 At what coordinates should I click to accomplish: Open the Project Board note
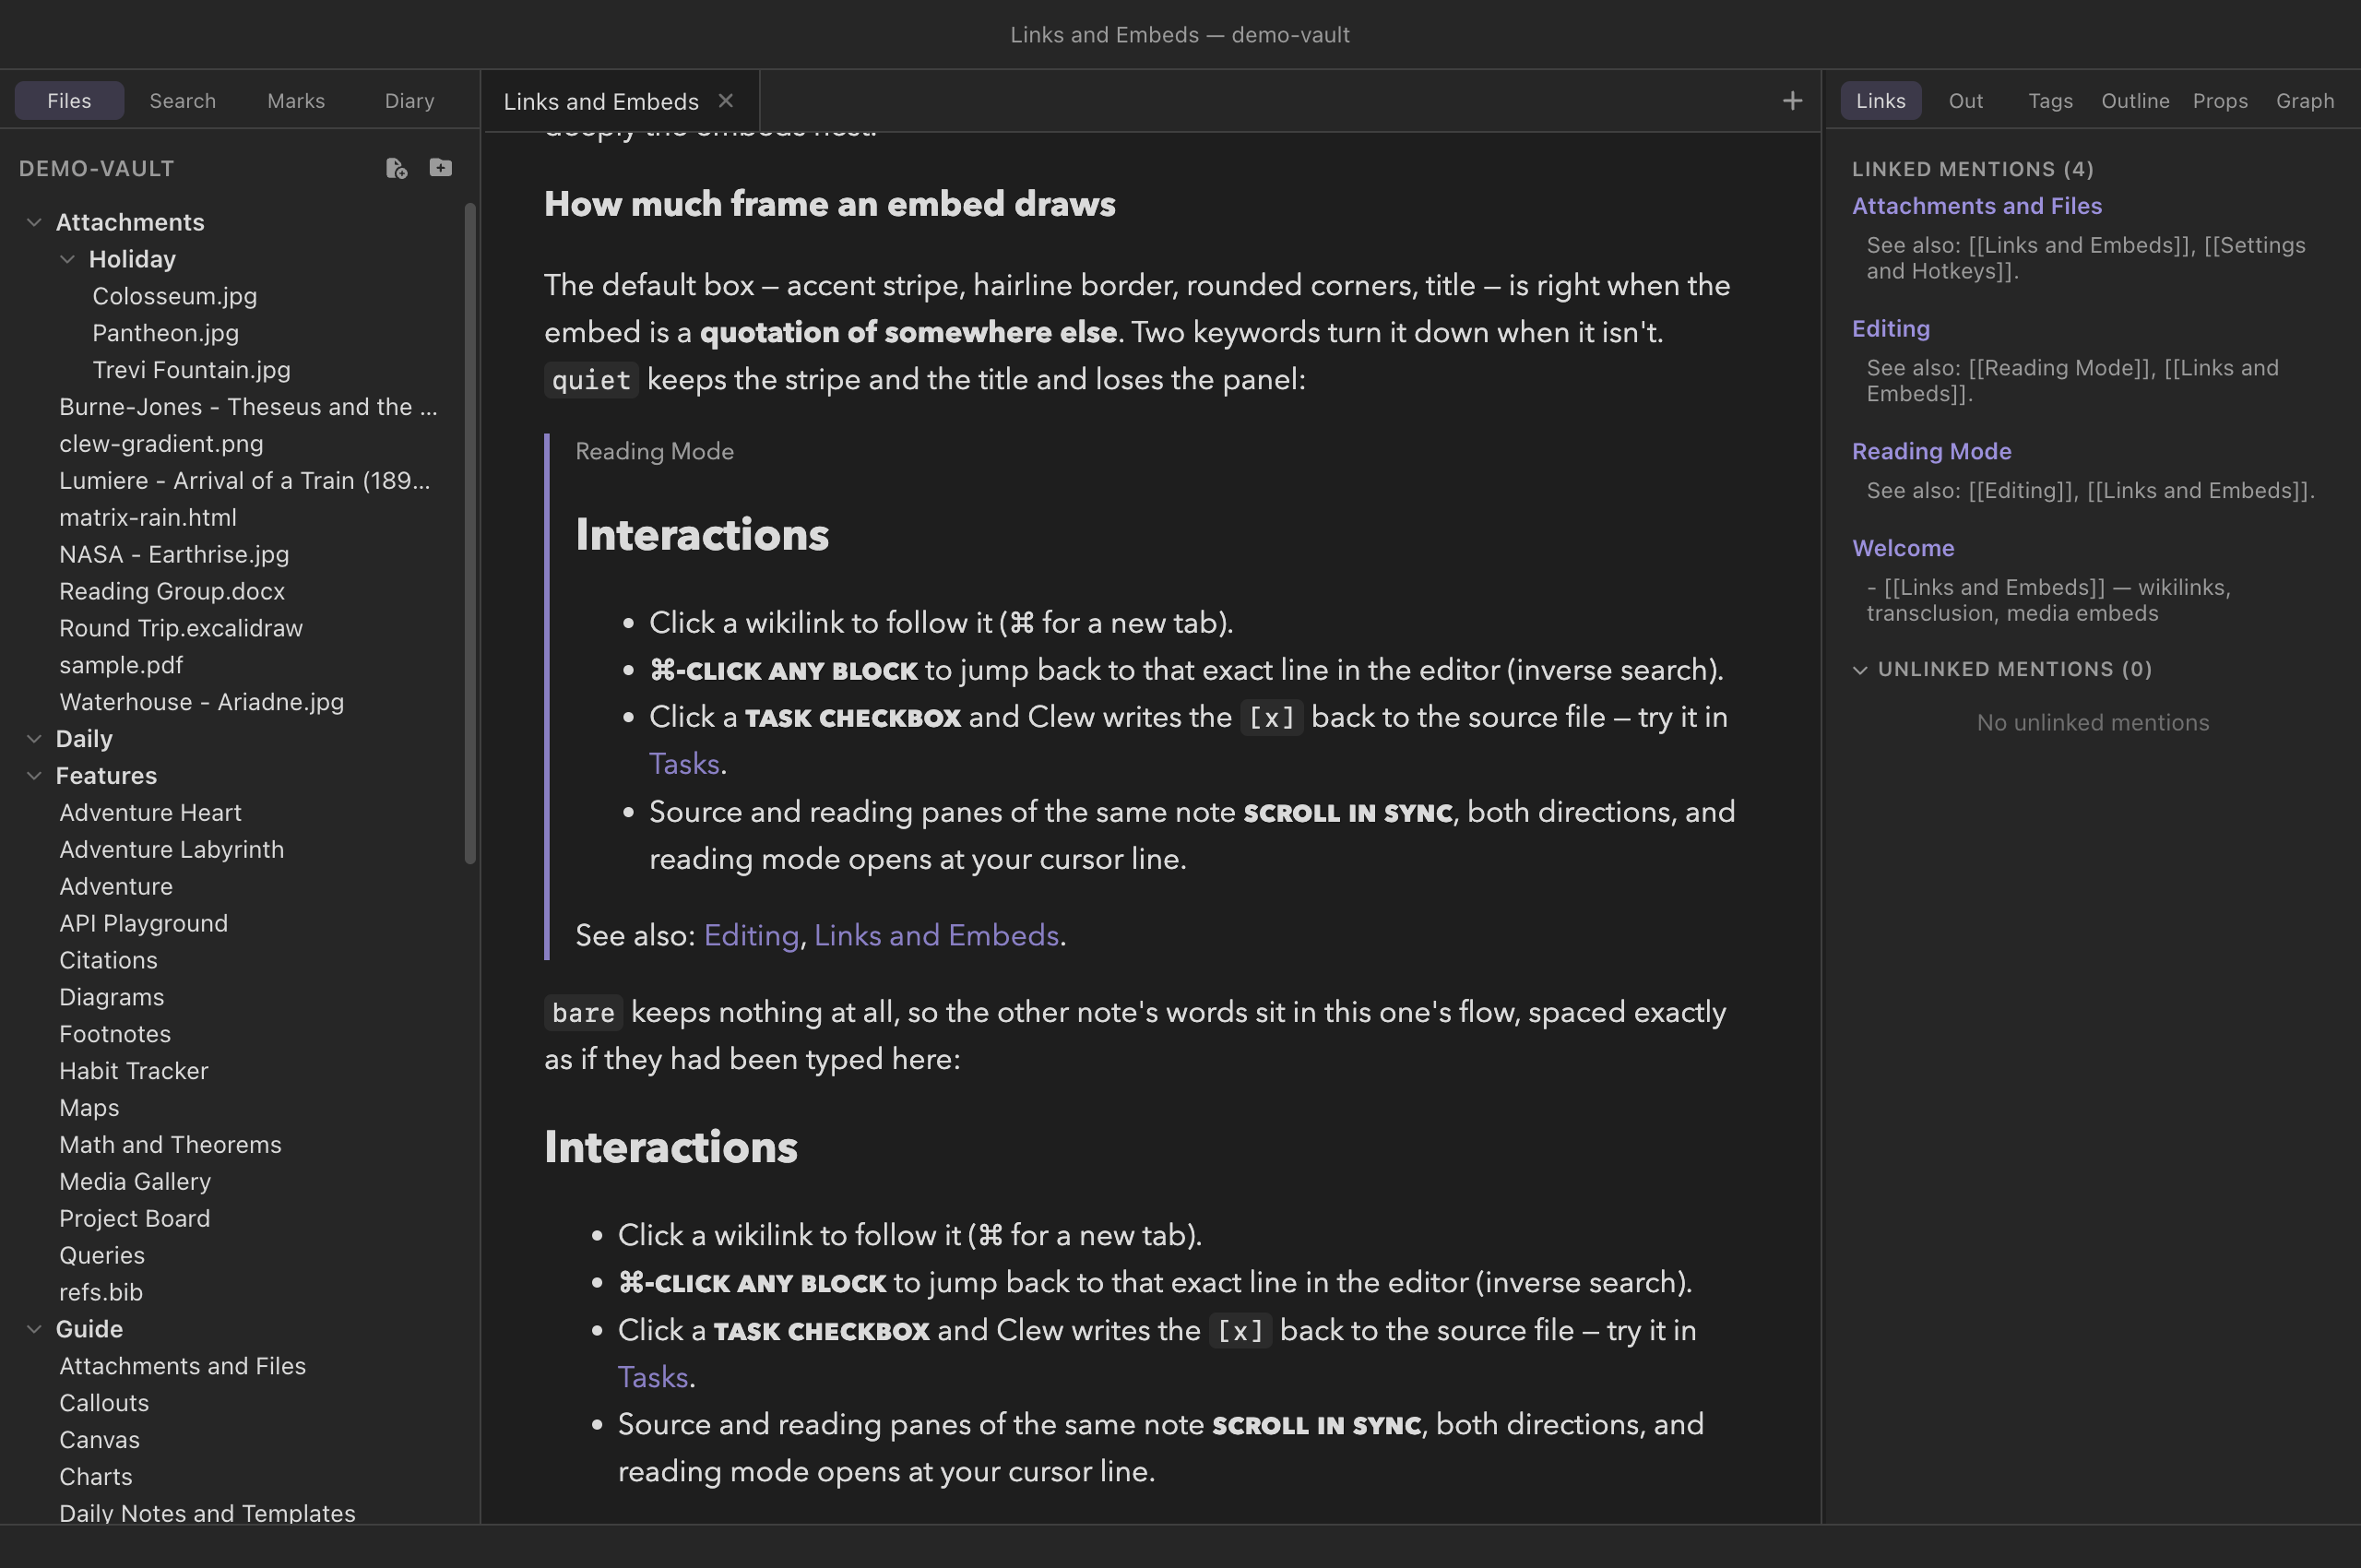pos(135,1220)
